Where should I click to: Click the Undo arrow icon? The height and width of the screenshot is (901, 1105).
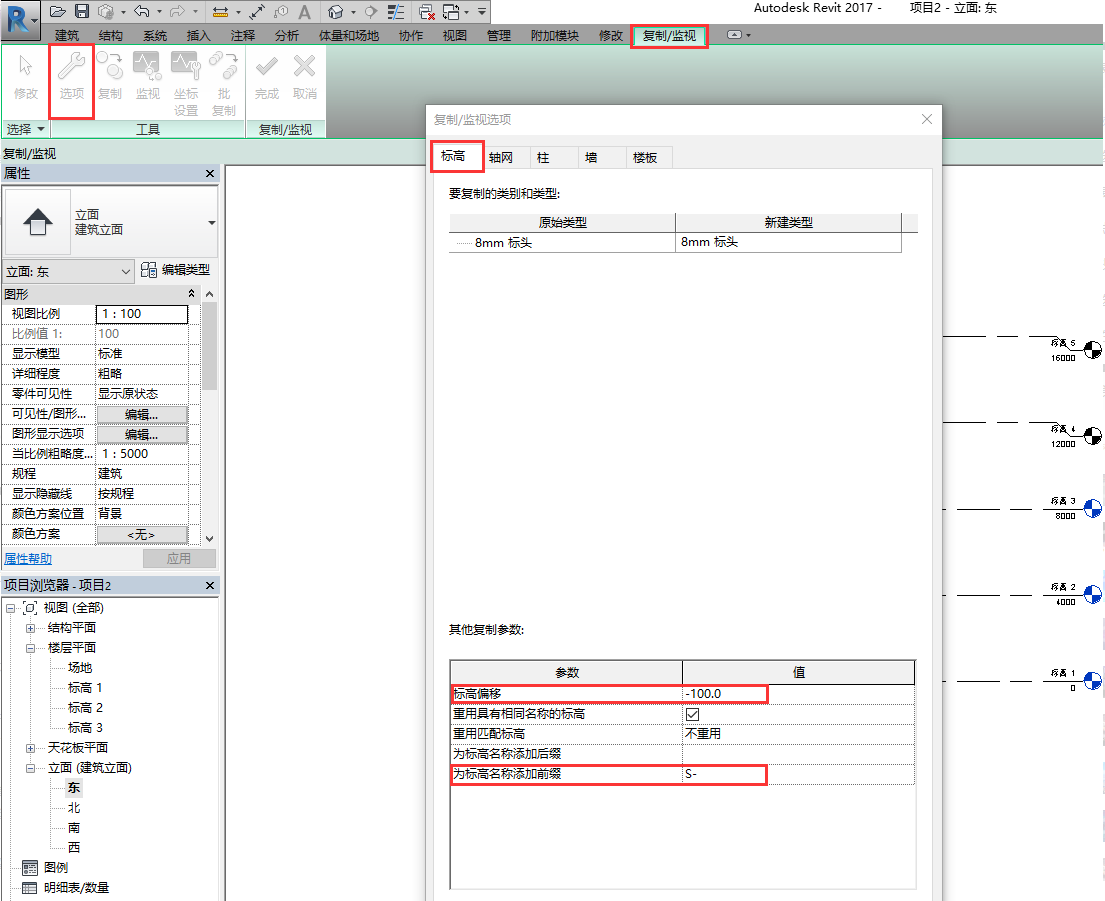click(141, 12)
